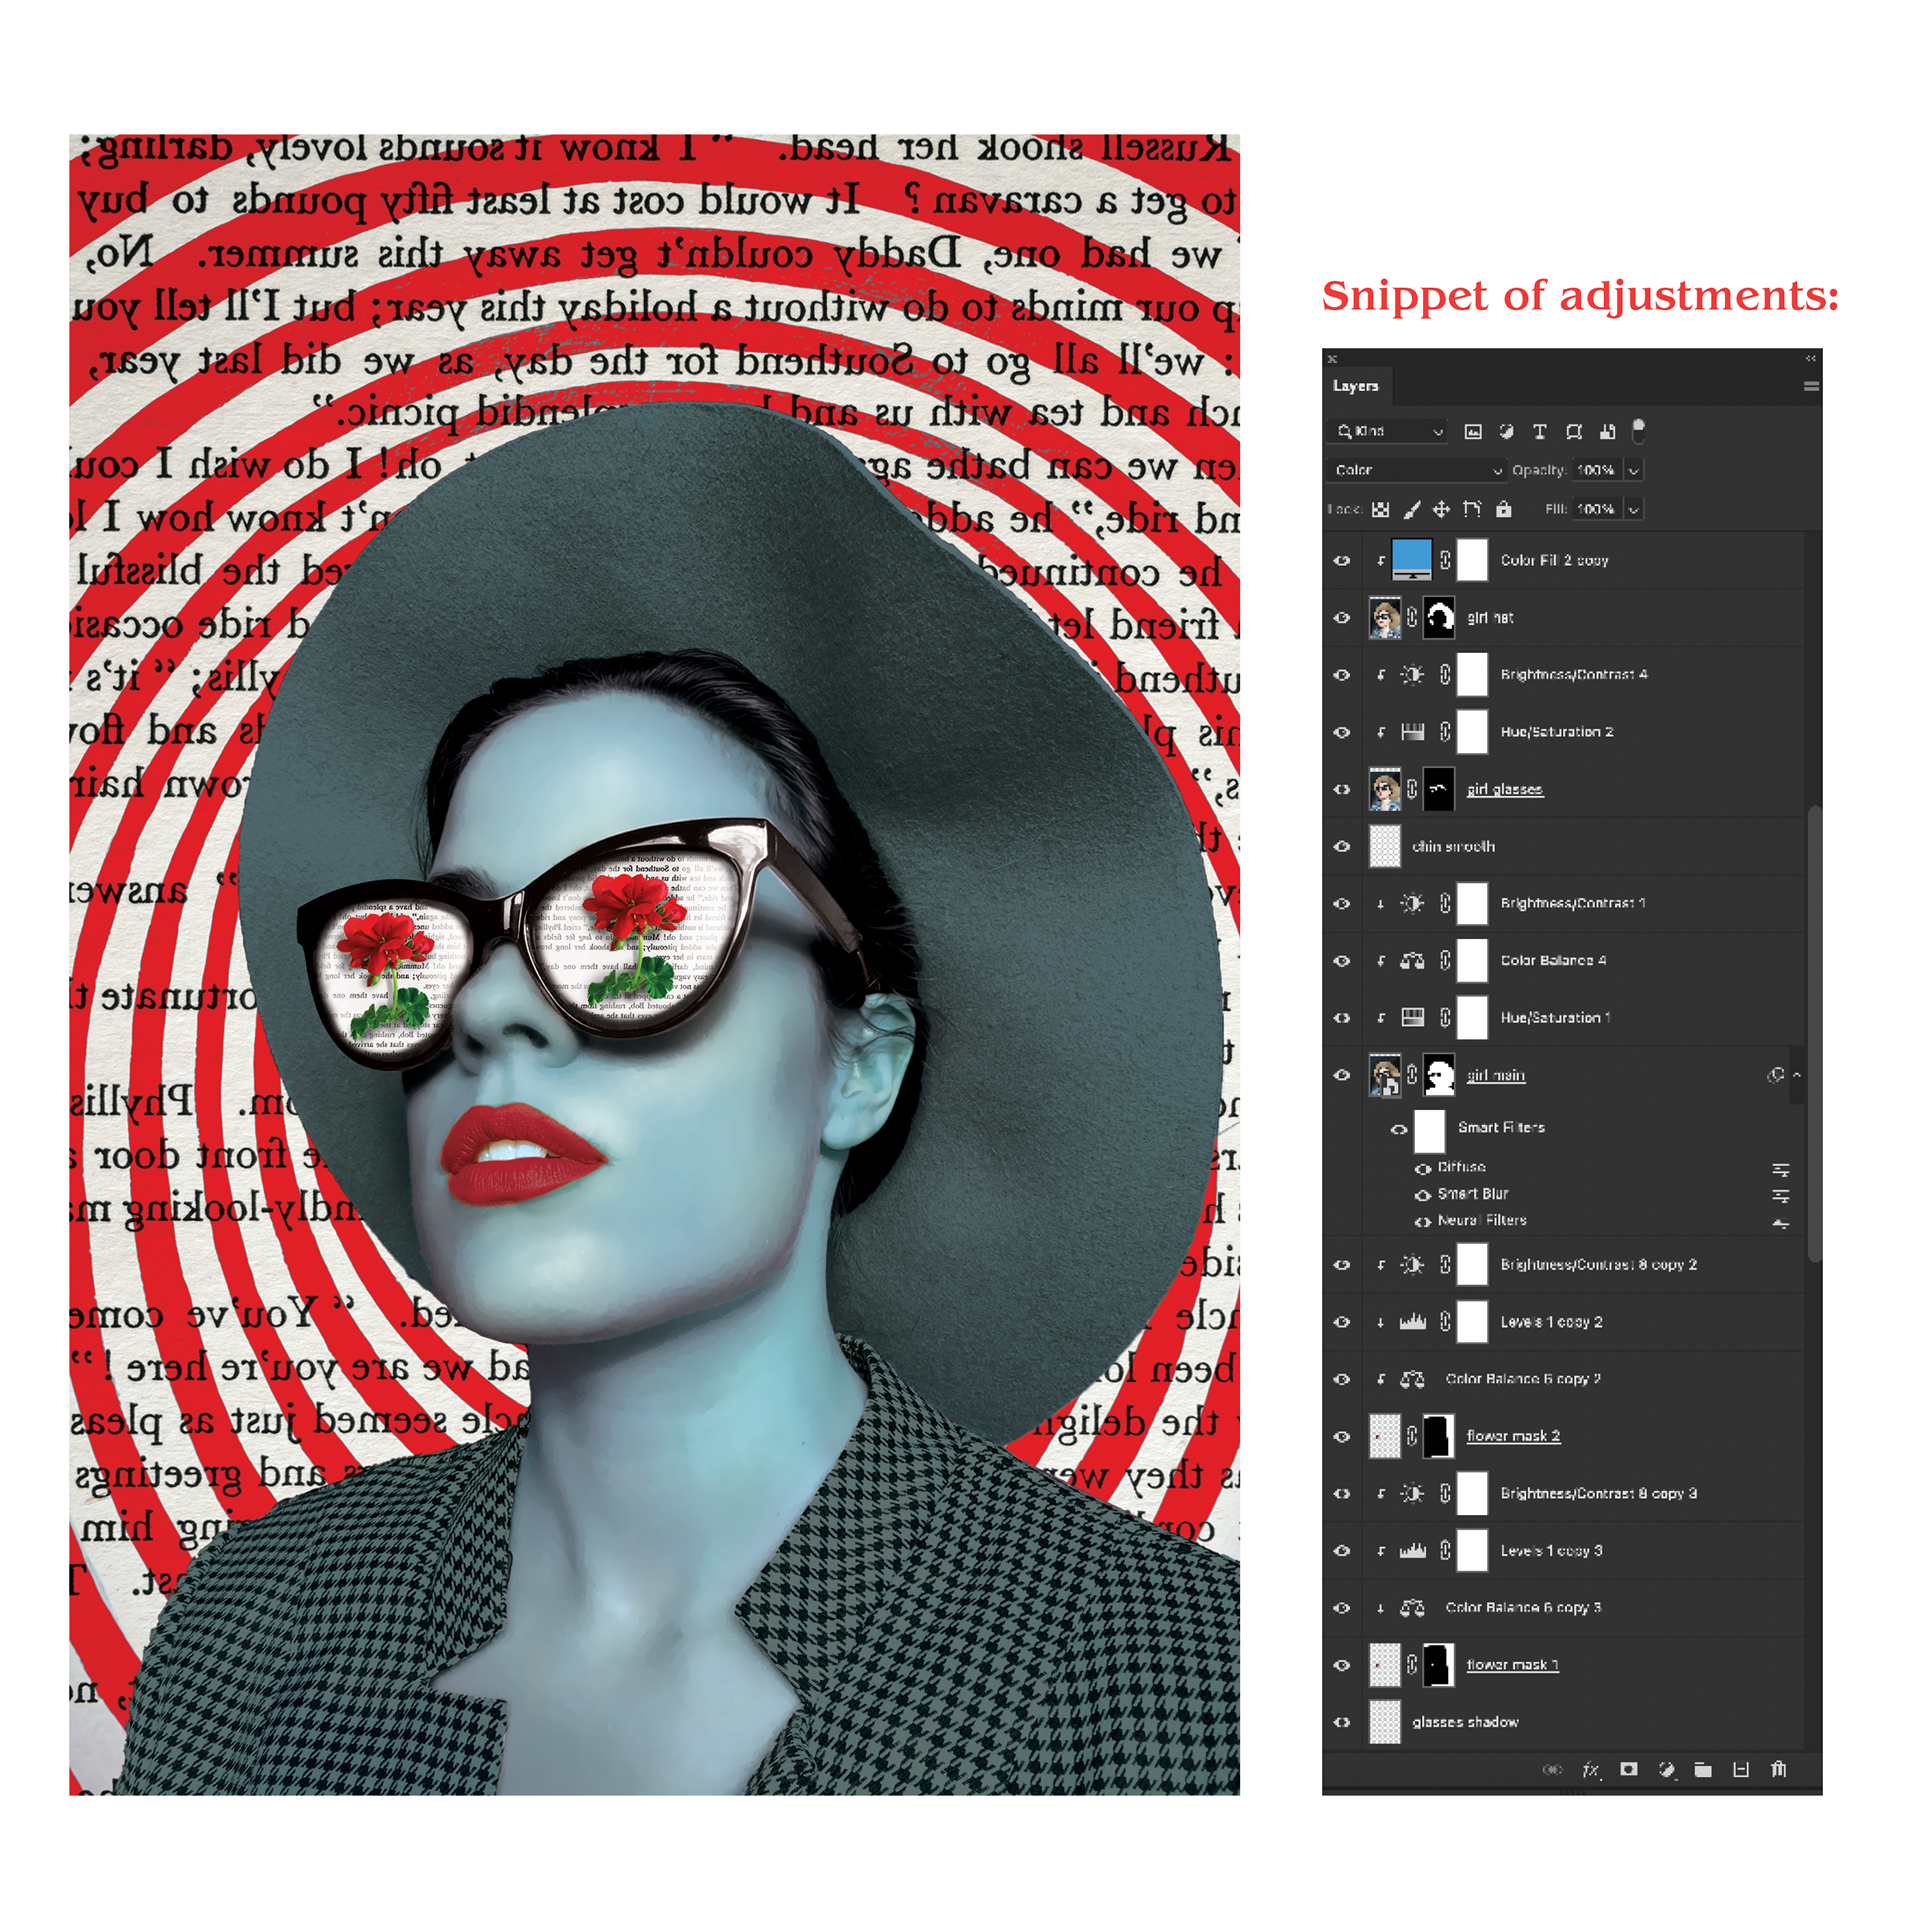Open the Opacity slider dropdown arrow

[1633, 470]
